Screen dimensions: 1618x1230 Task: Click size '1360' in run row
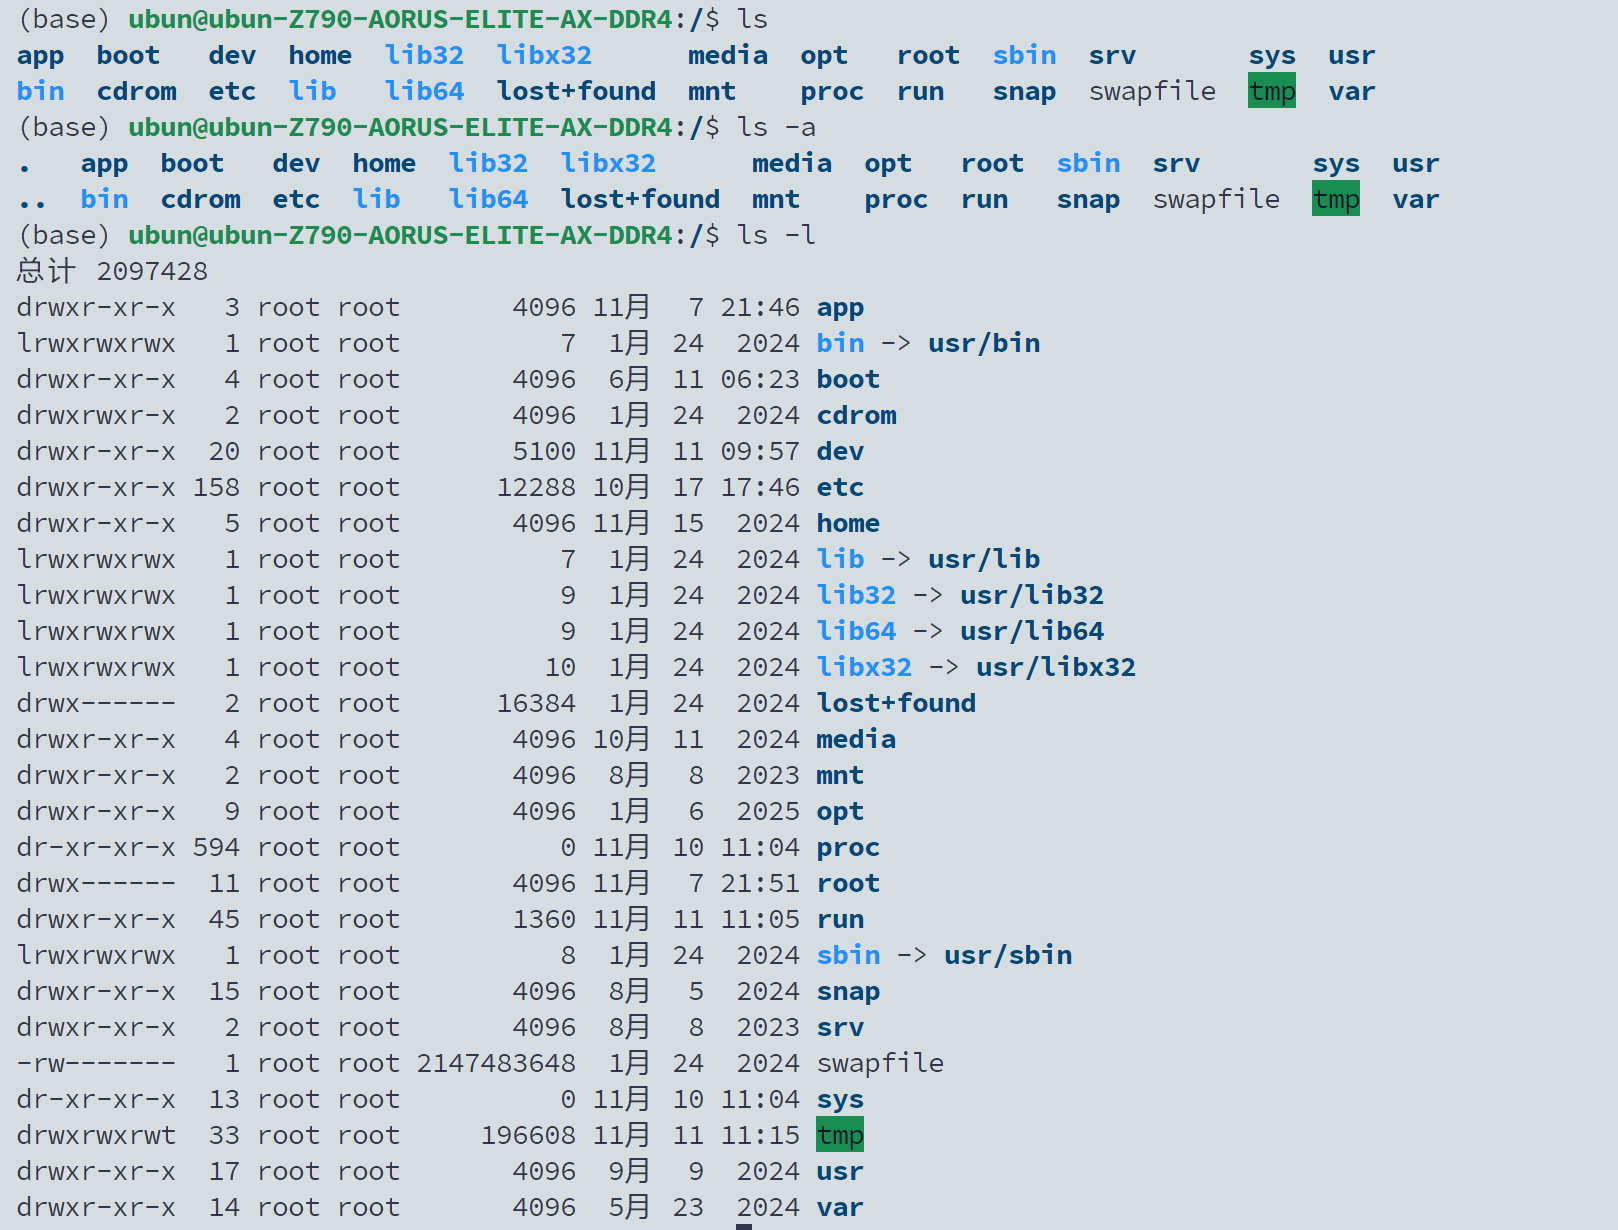[544, 919]
